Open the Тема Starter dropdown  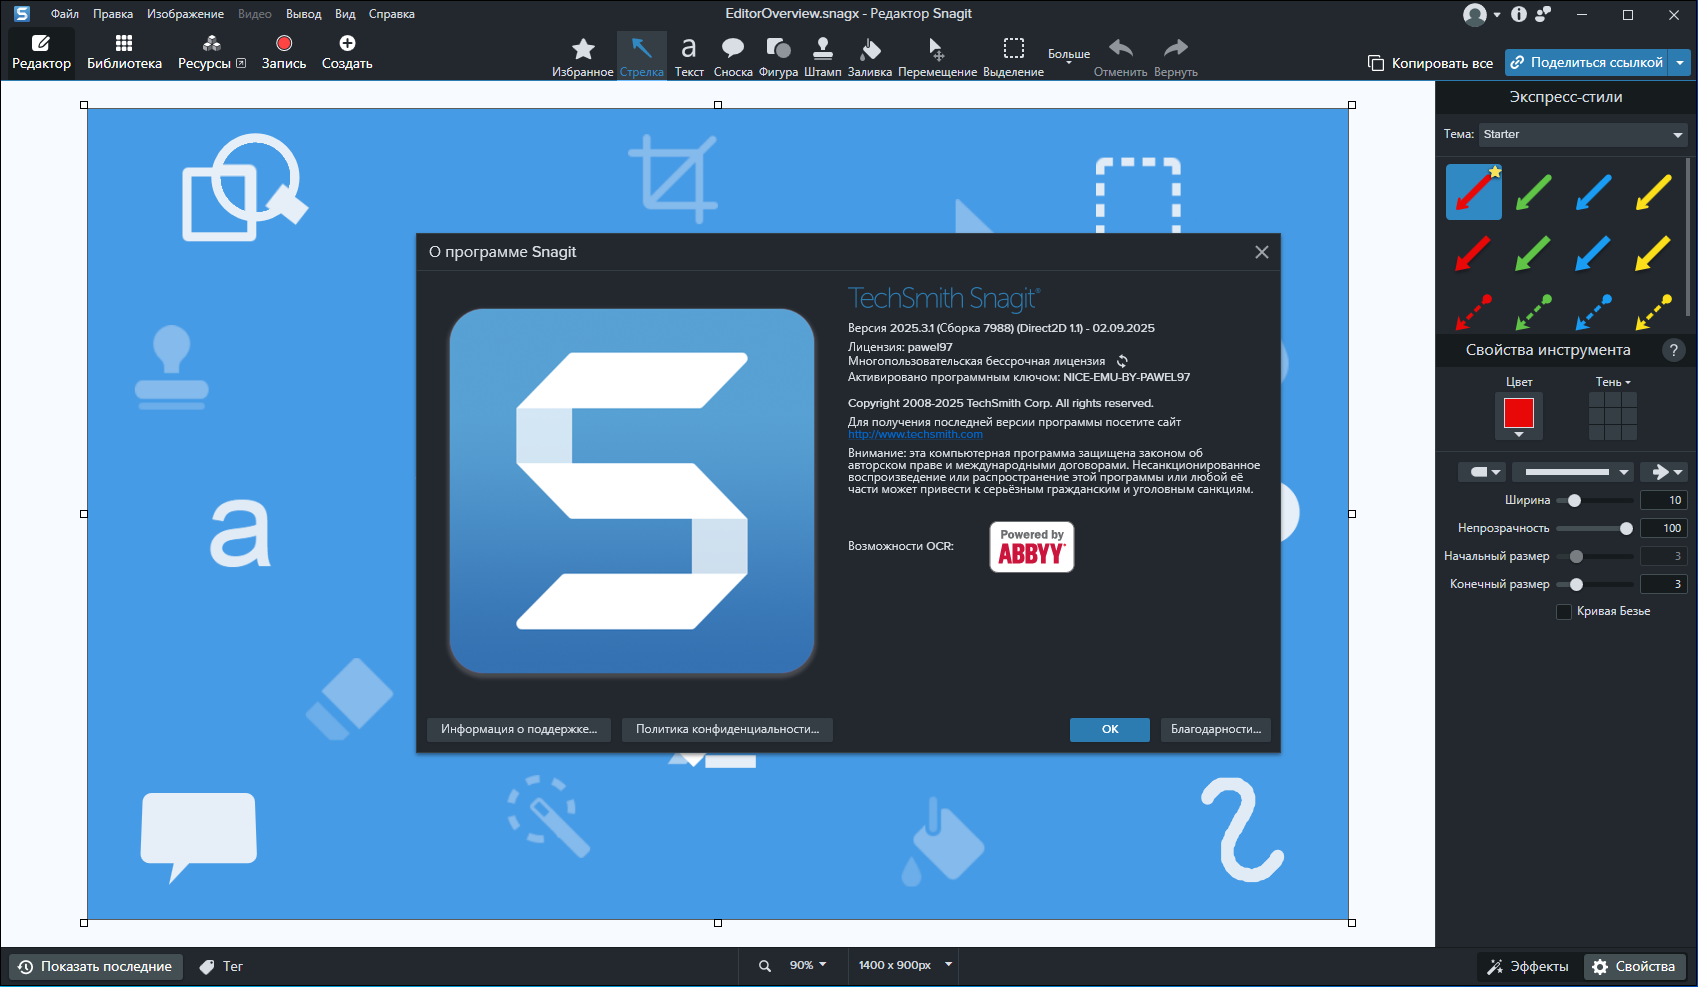click(1584, 134)
